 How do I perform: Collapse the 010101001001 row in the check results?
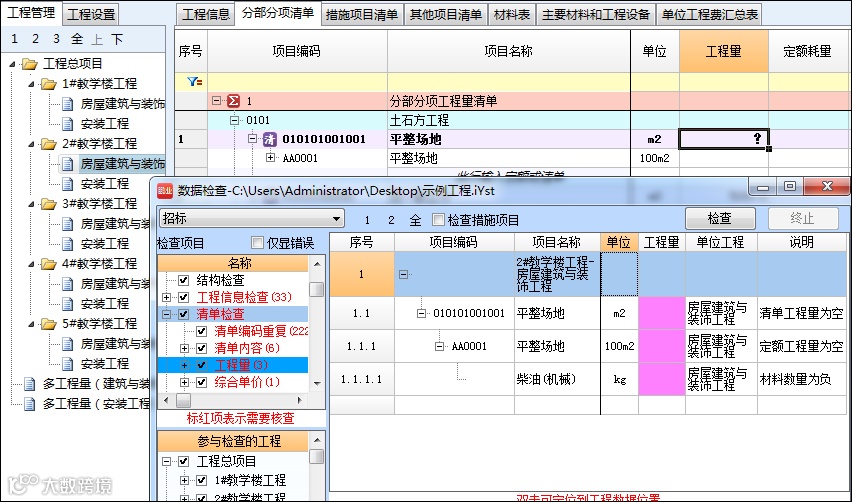[x=421, y=313]
